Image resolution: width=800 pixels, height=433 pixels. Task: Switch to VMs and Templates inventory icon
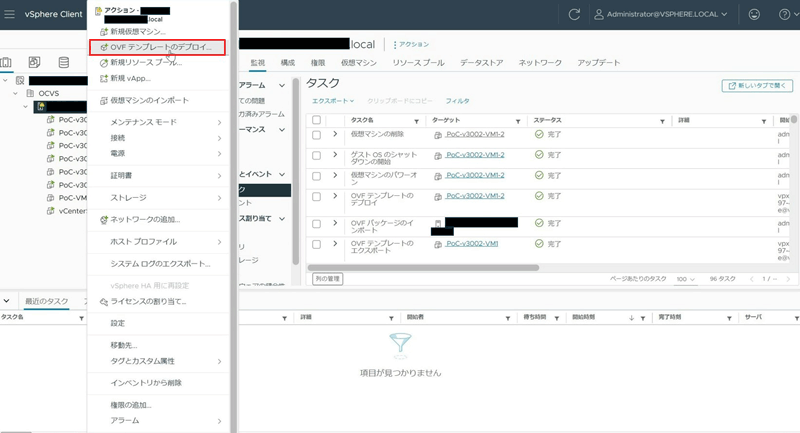34,62
